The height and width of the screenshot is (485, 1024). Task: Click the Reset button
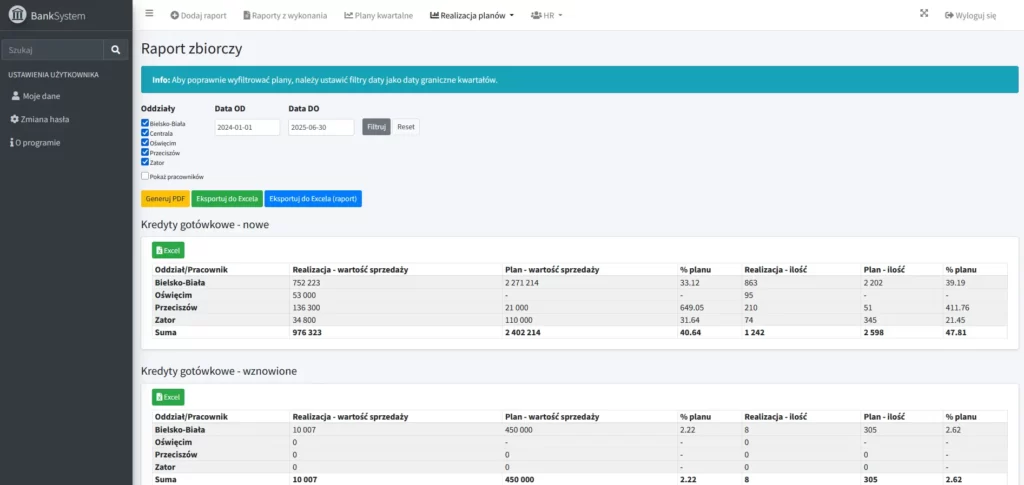tap(406, 127)
